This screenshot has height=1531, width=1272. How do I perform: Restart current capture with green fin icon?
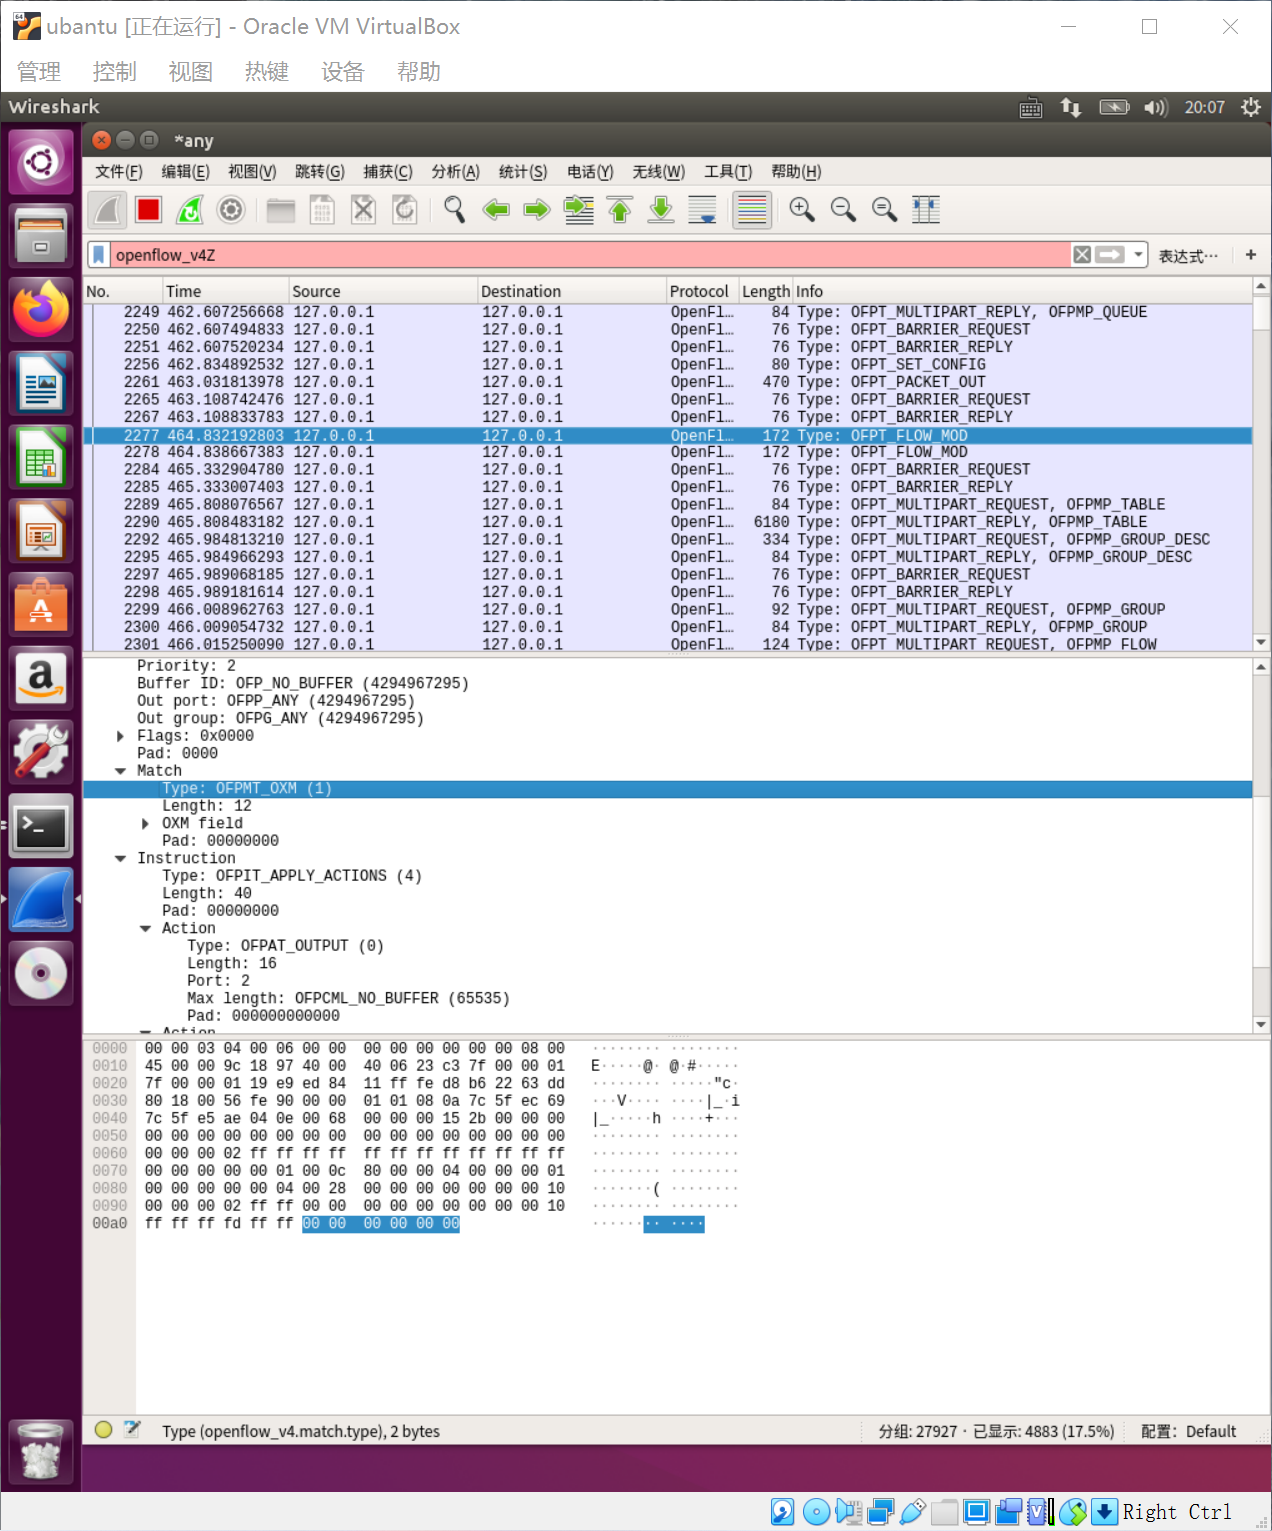(x=190, y=210)
